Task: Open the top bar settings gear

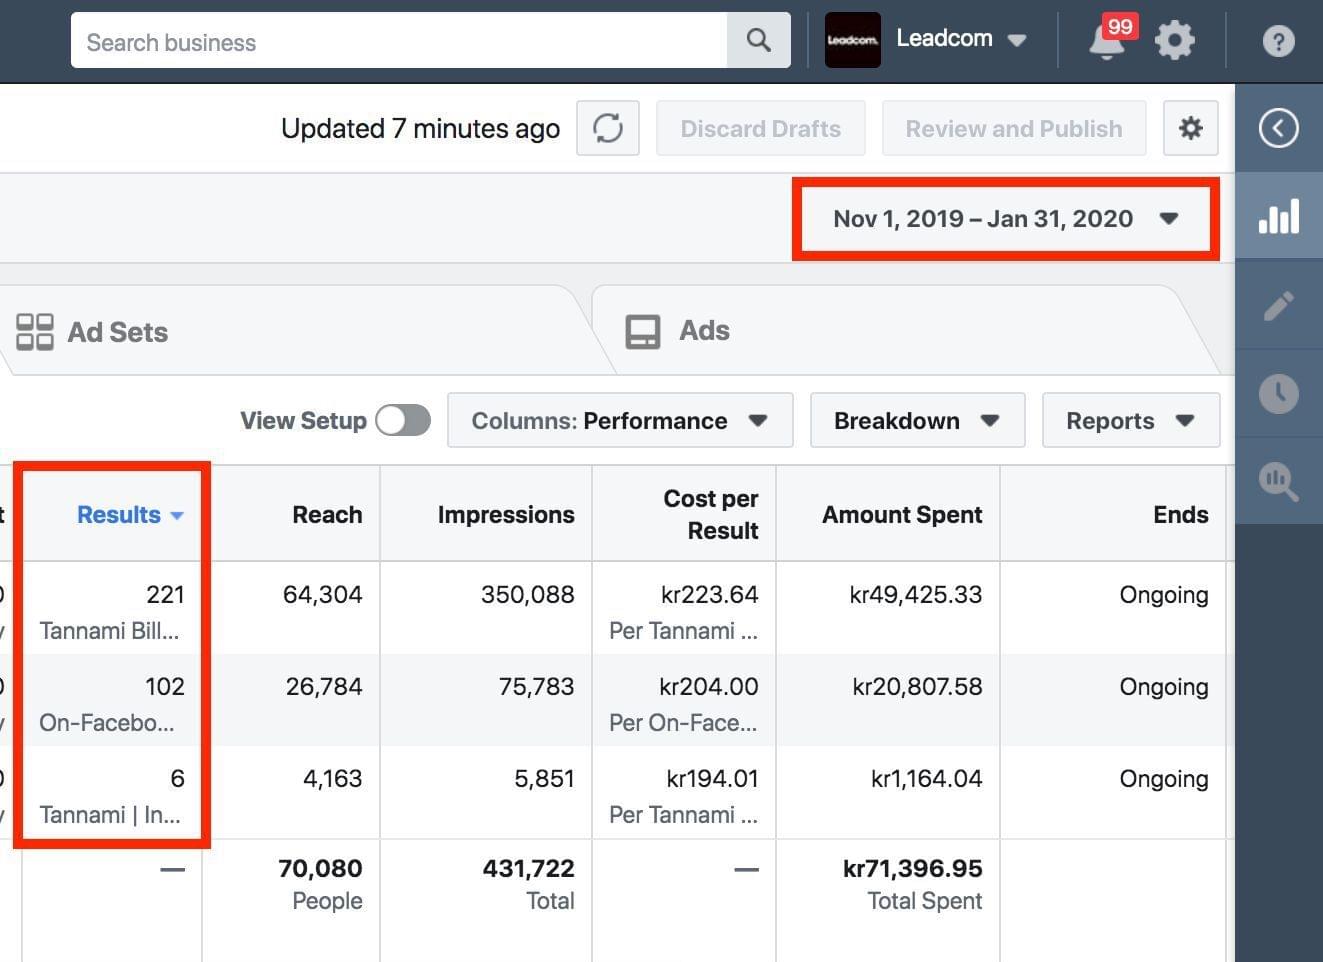Action: click(1174, 41)
